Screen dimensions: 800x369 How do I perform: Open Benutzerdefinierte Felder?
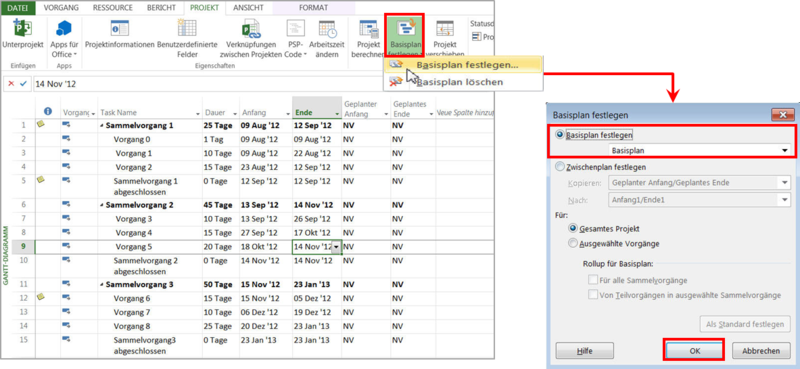pos(187,39)
